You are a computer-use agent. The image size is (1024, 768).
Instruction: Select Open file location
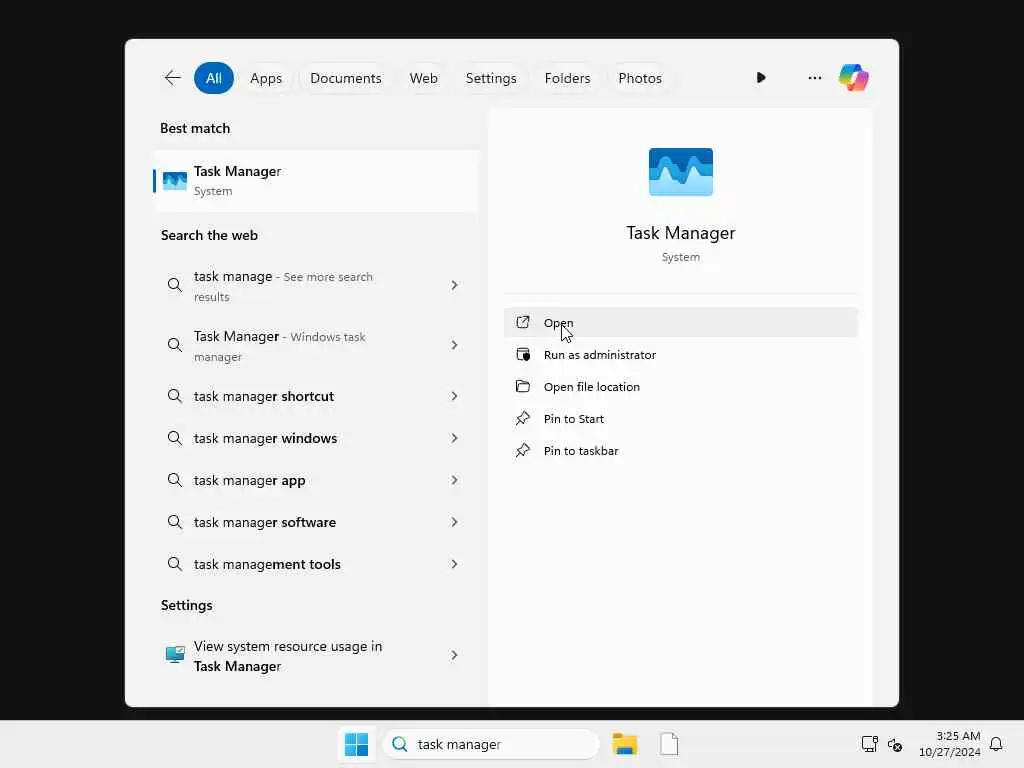pos(680,386)
